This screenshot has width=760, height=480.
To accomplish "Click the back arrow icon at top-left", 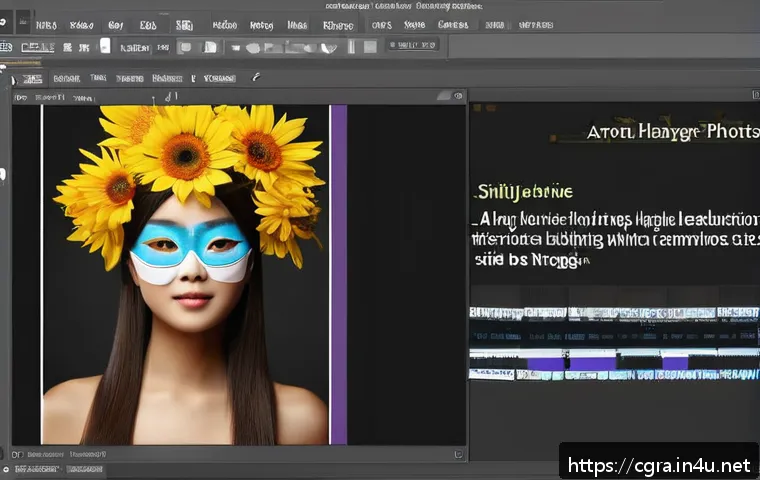I will pos(3,22).
